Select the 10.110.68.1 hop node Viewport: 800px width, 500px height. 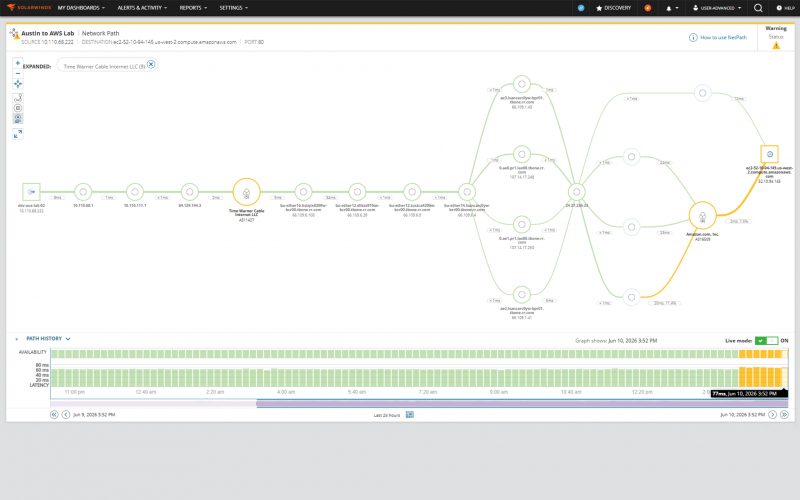click(x=83, y=192)
